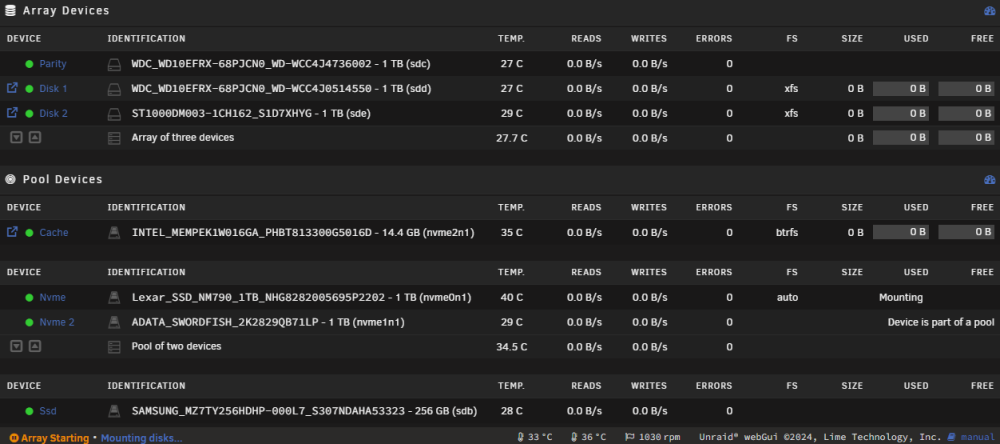Click green status indicator for Parity
The width and height of the screenshot is (1000, 444).
pyautogui.click(x=29, y=64)
